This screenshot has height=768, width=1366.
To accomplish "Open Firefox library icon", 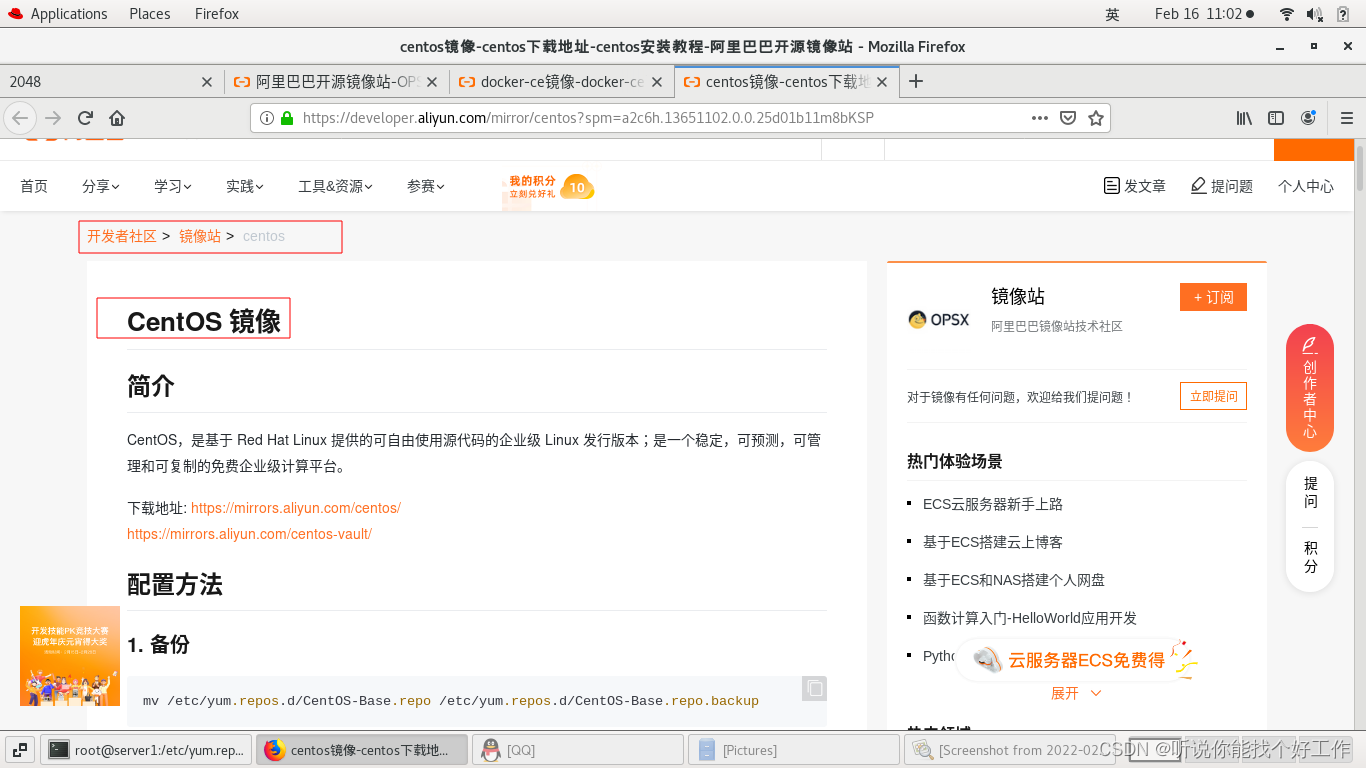I will coord(1244,118).
